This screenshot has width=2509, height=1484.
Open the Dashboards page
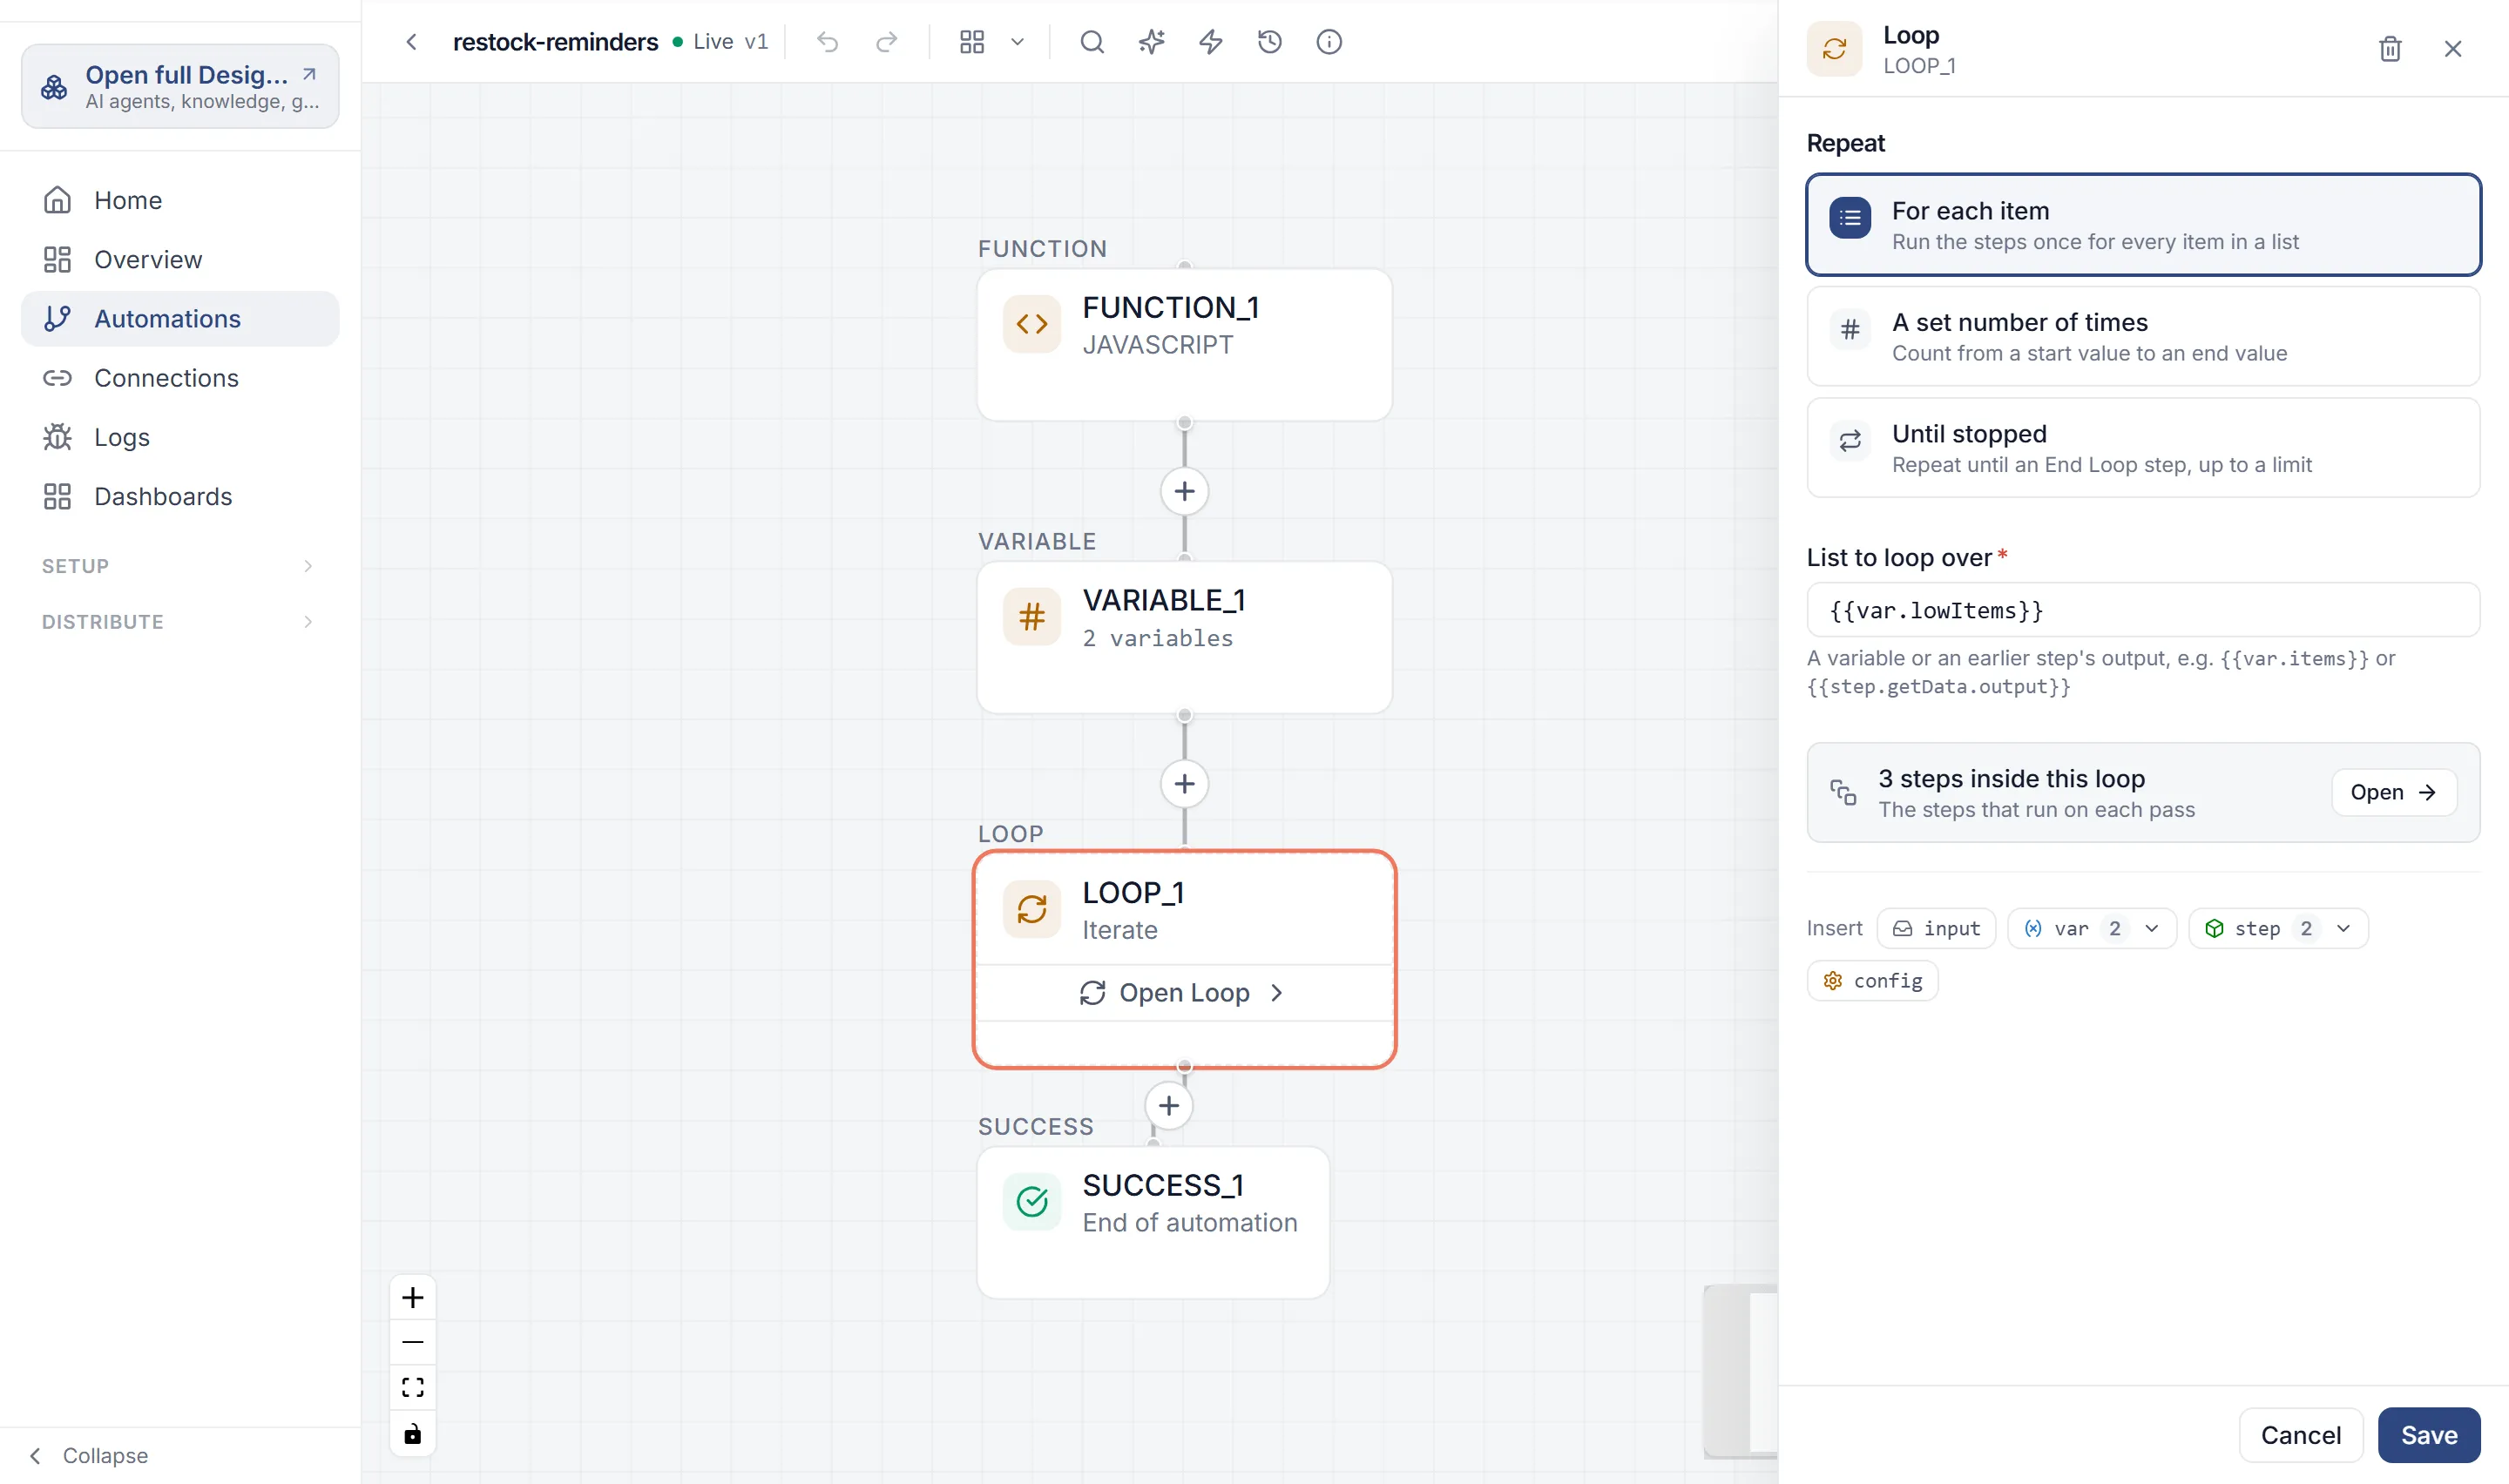[180, 497]
